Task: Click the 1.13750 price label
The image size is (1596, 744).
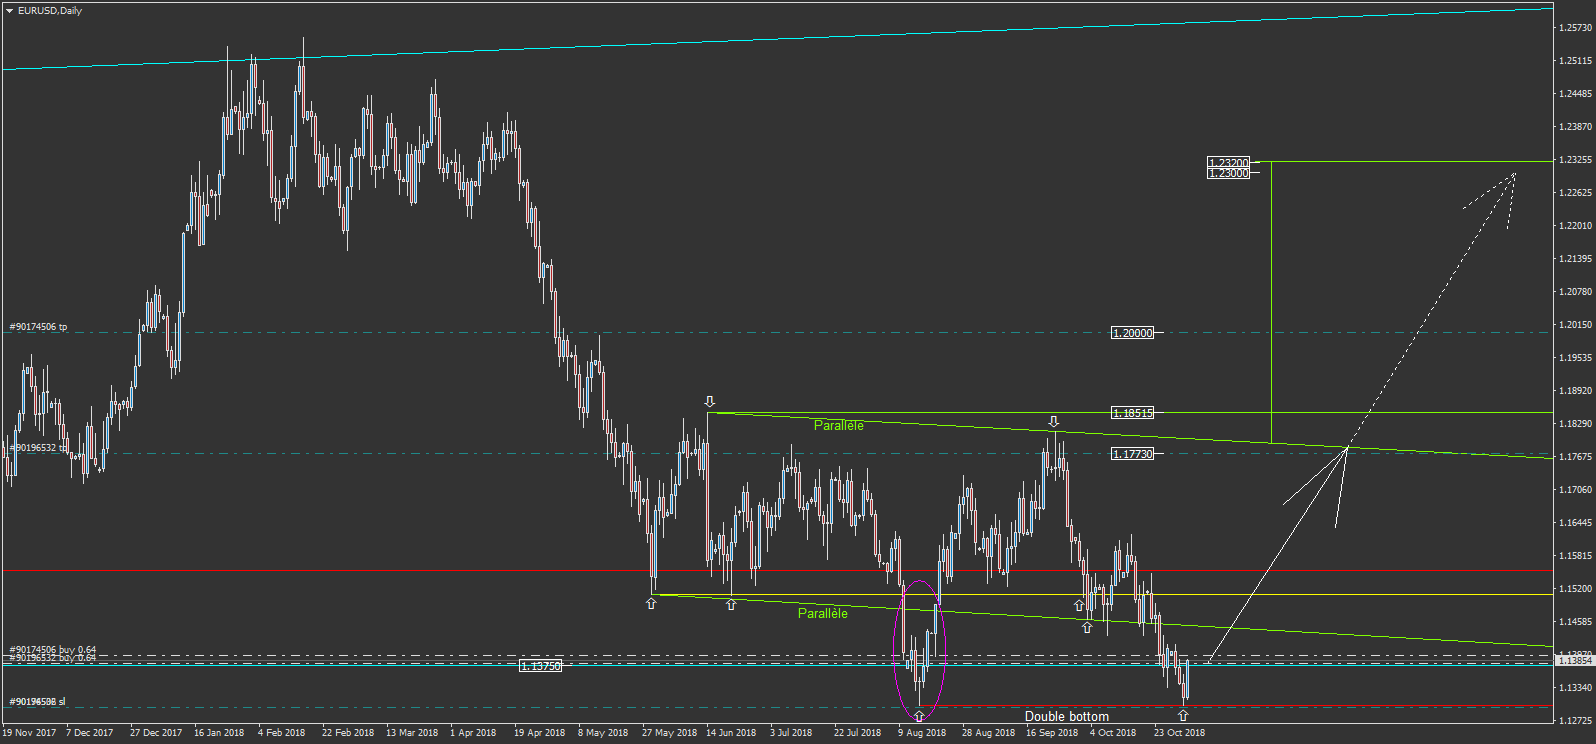Action: pos(541,666)
